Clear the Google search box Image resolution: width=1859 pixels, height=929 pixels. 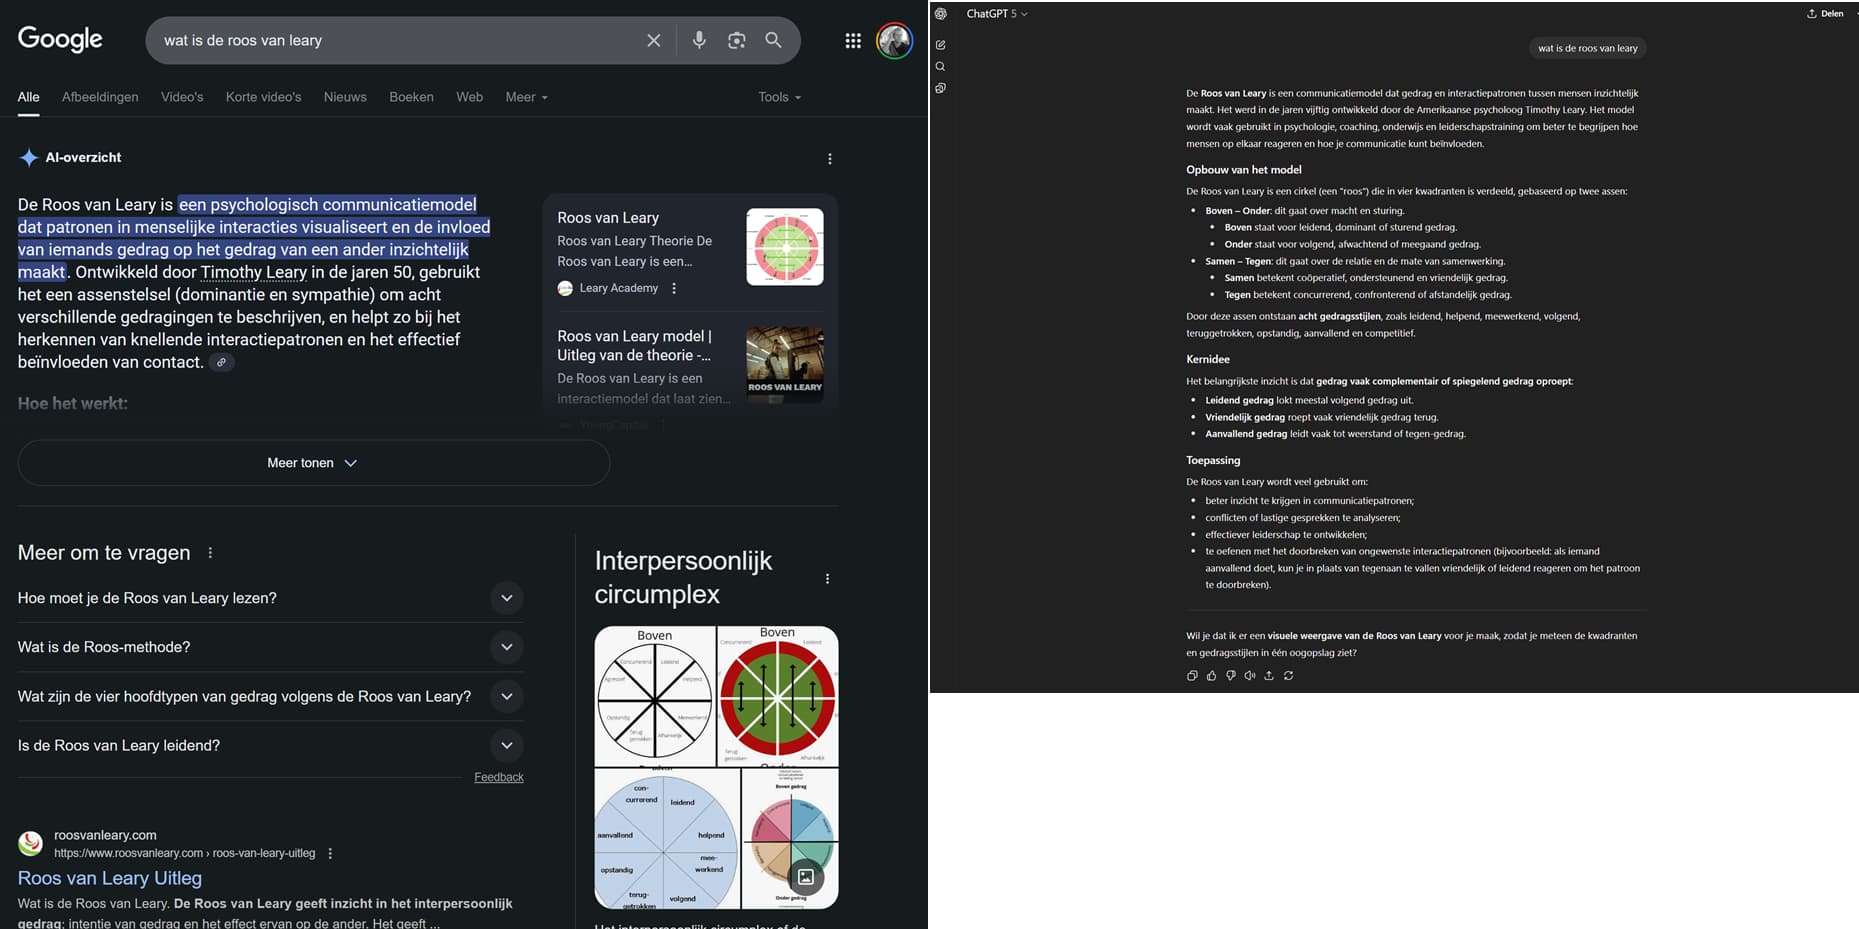pyautogui.click(x=653, y=40)
